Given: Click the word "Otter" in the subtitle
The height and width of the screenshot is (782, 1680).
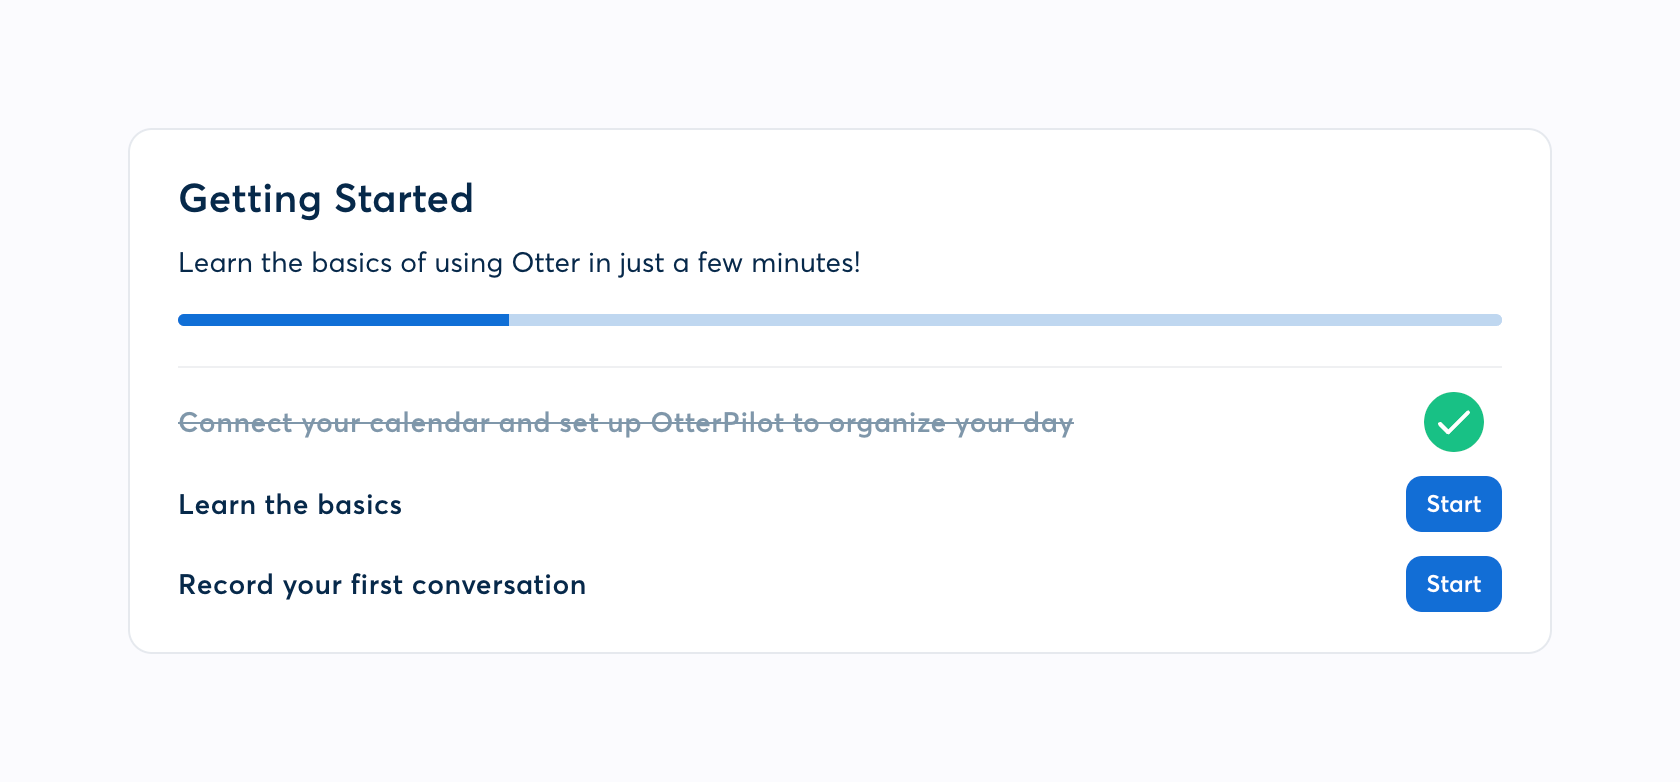Looking at the screenshot, I should (545, 263).
